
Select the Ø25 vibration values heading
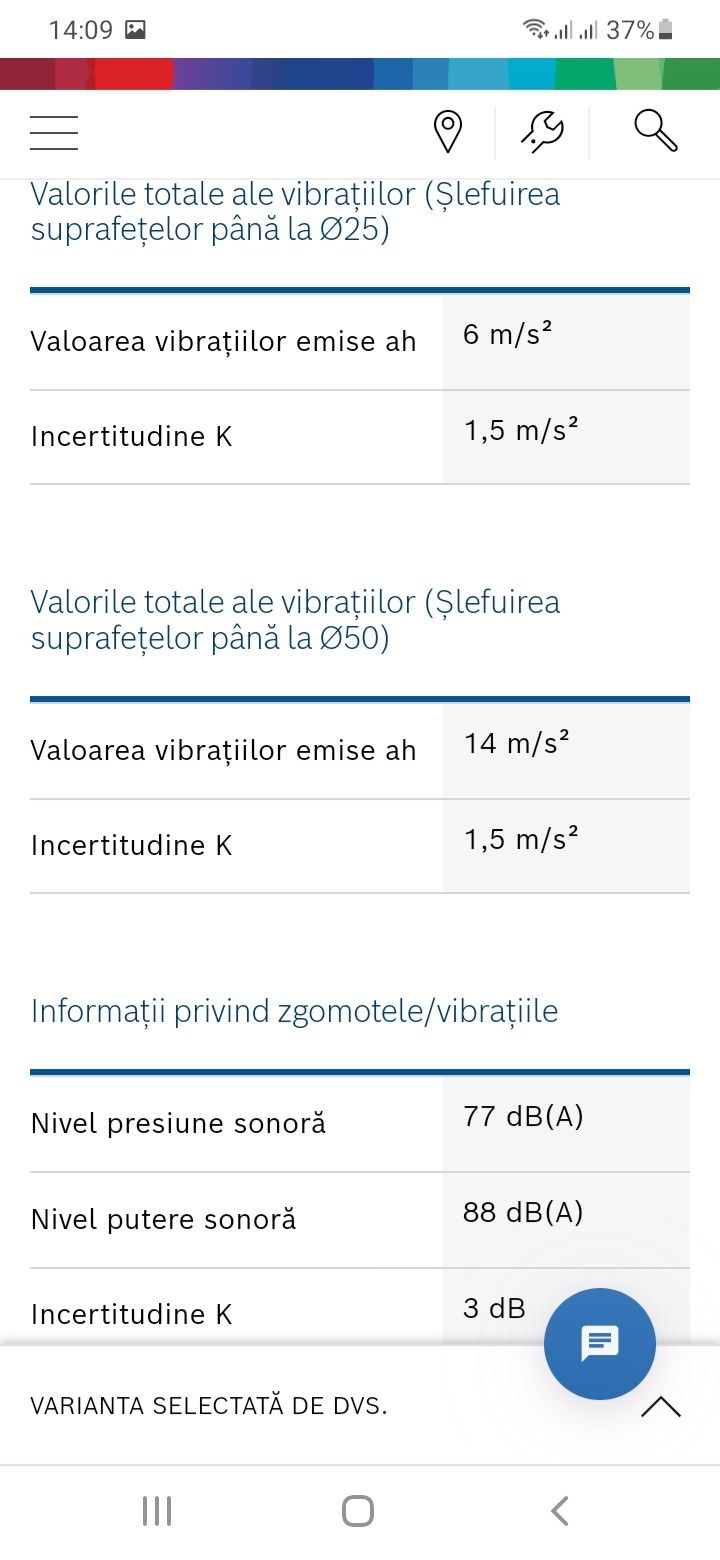(295, 211)
